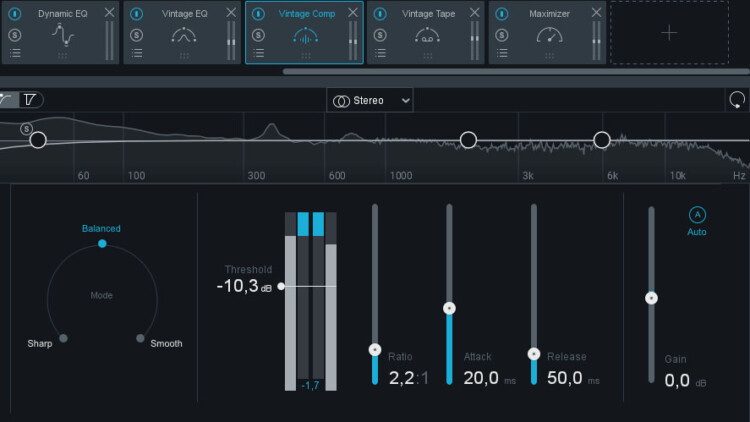Screen dimensions: 750x422
Task: Click the Gain slider handle
Action: point(651,298)
